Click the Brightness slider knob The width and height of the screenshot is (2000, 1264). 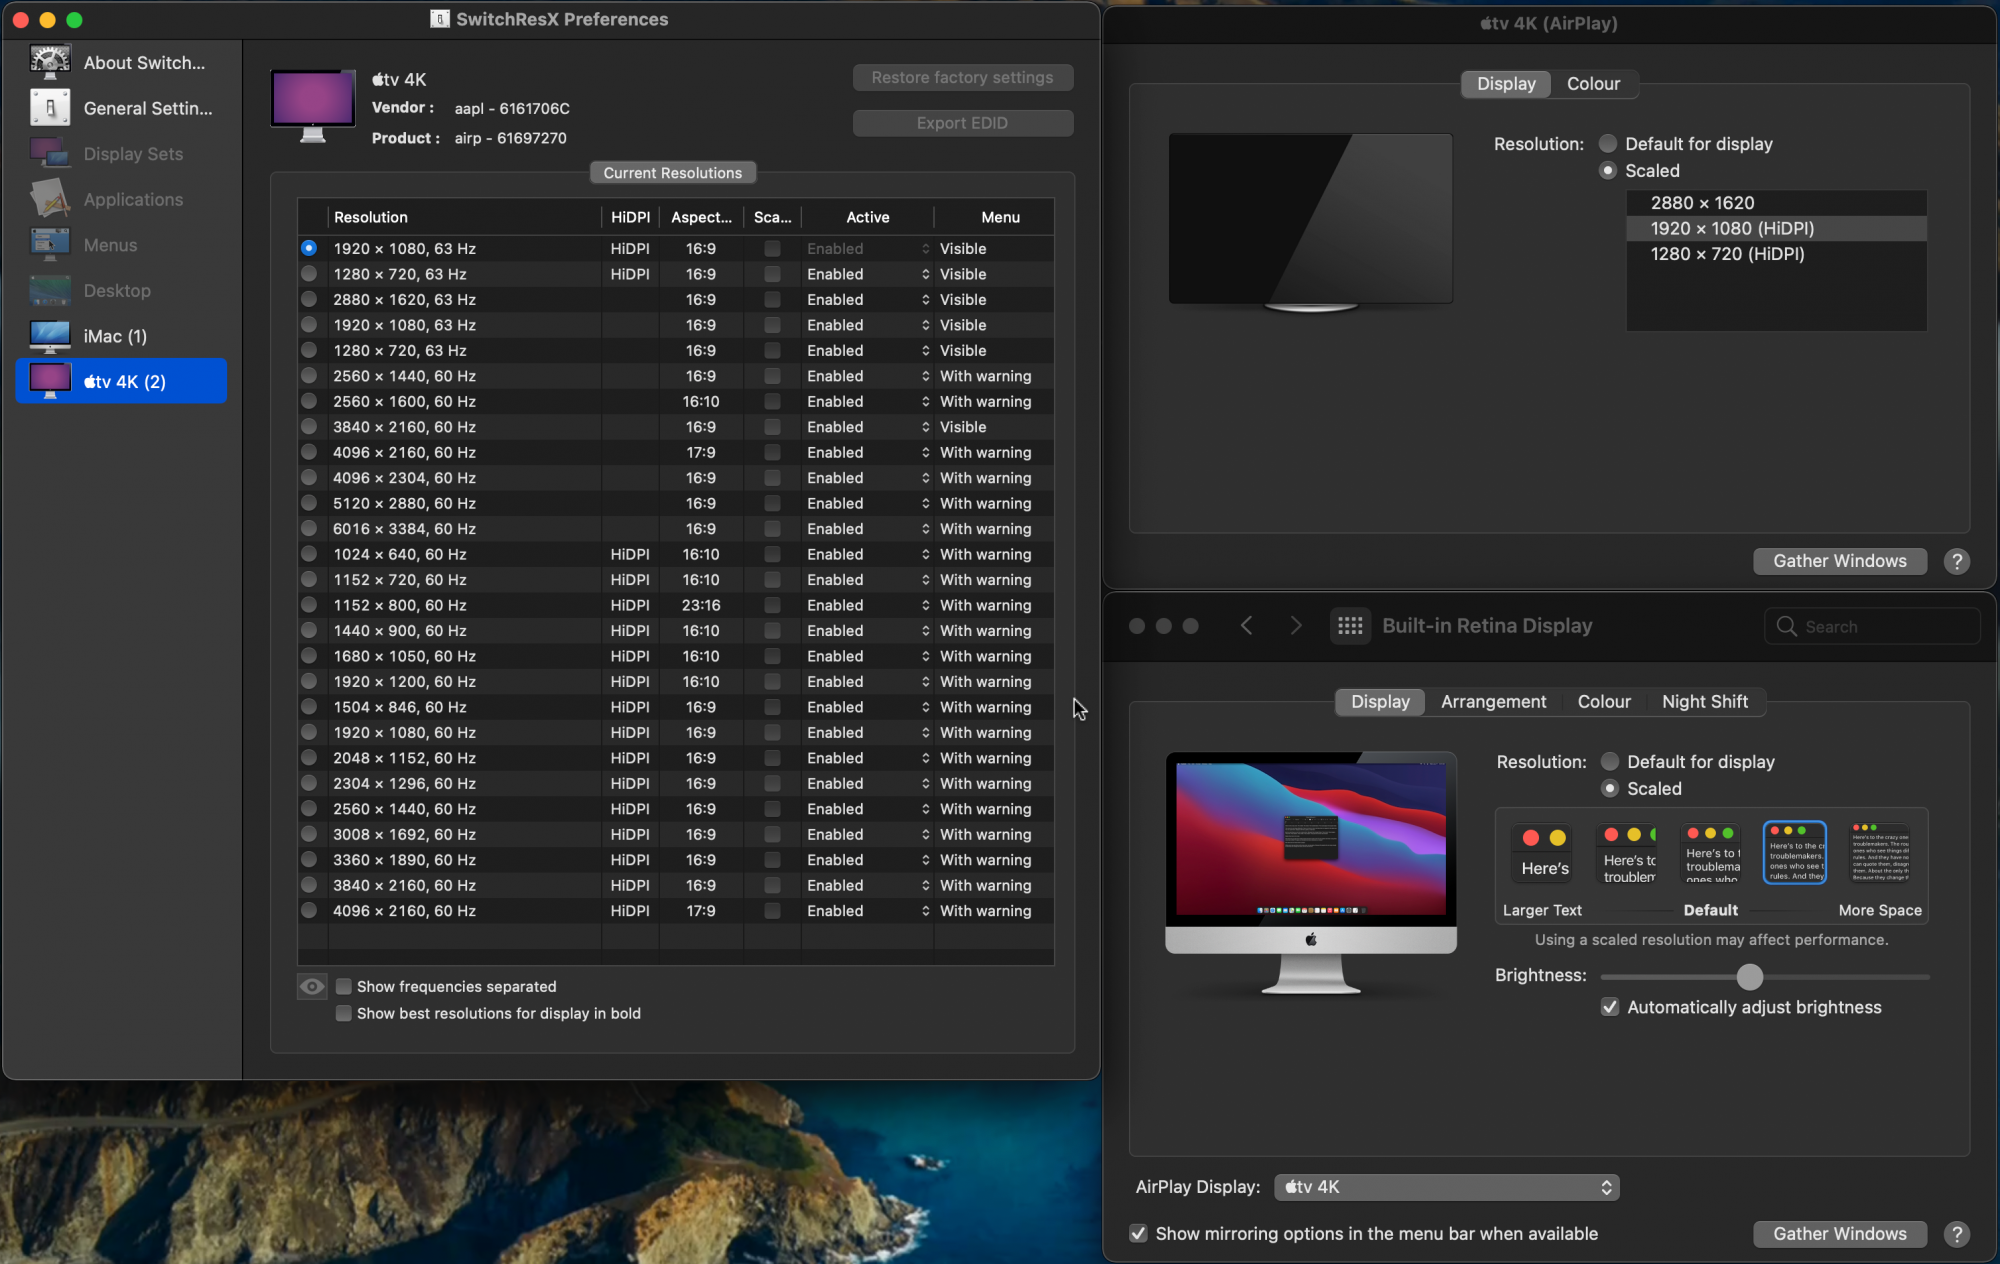click(1749, 977)
